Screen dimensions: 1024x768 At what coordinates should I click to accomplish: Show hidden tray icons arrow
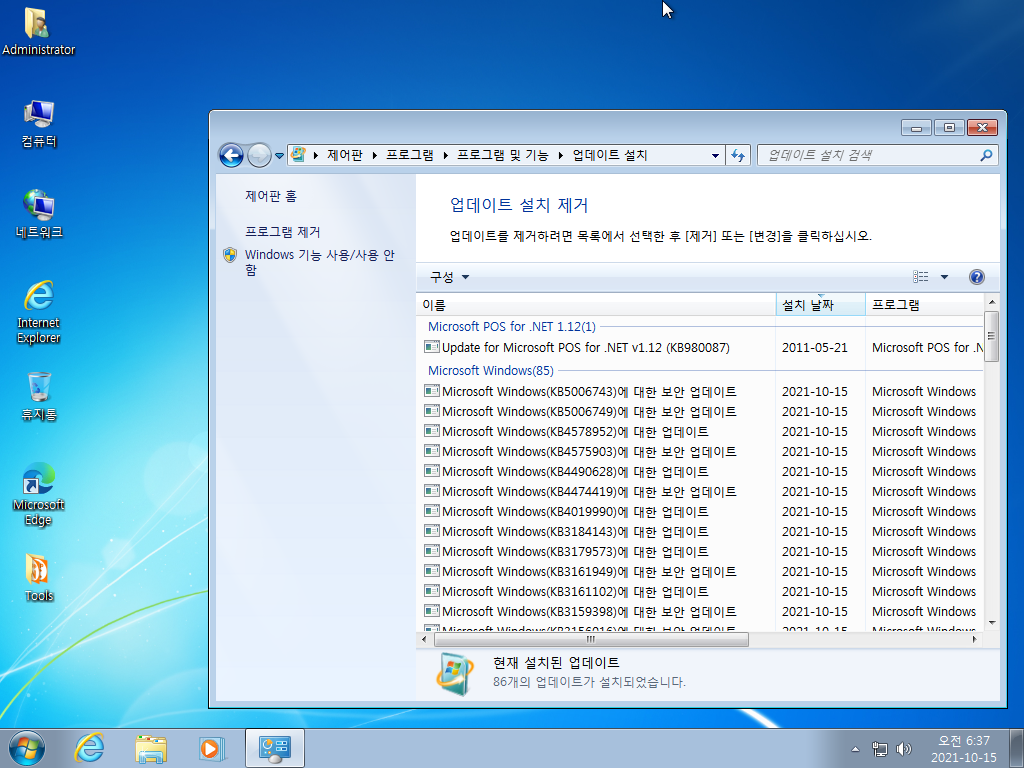click(x=855, y=749)
